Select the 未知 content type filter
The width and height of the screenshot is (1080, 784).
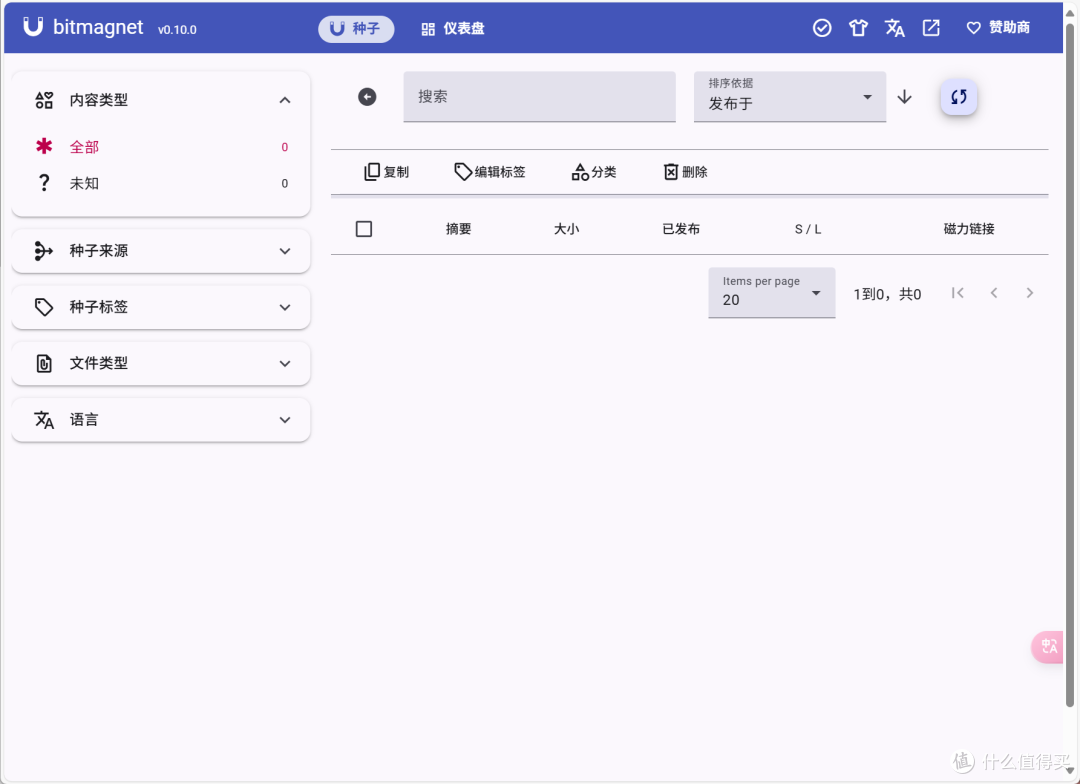click(x=160, y=183)
